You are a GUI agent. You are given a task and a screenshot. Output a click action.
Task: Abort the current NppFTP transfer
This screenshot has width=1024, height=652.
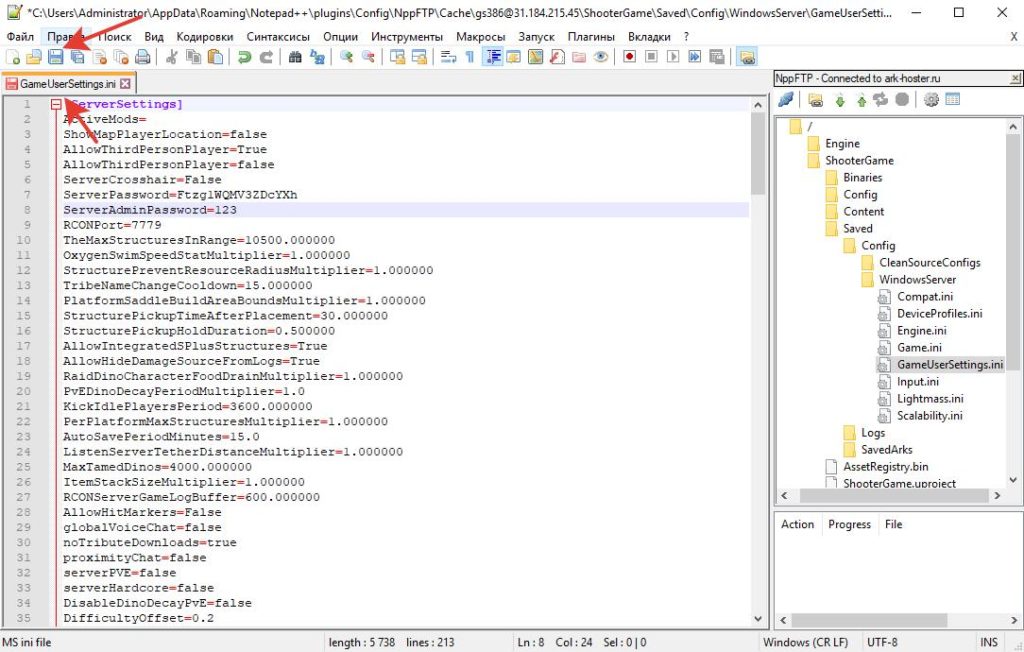[x=902, y=100]
